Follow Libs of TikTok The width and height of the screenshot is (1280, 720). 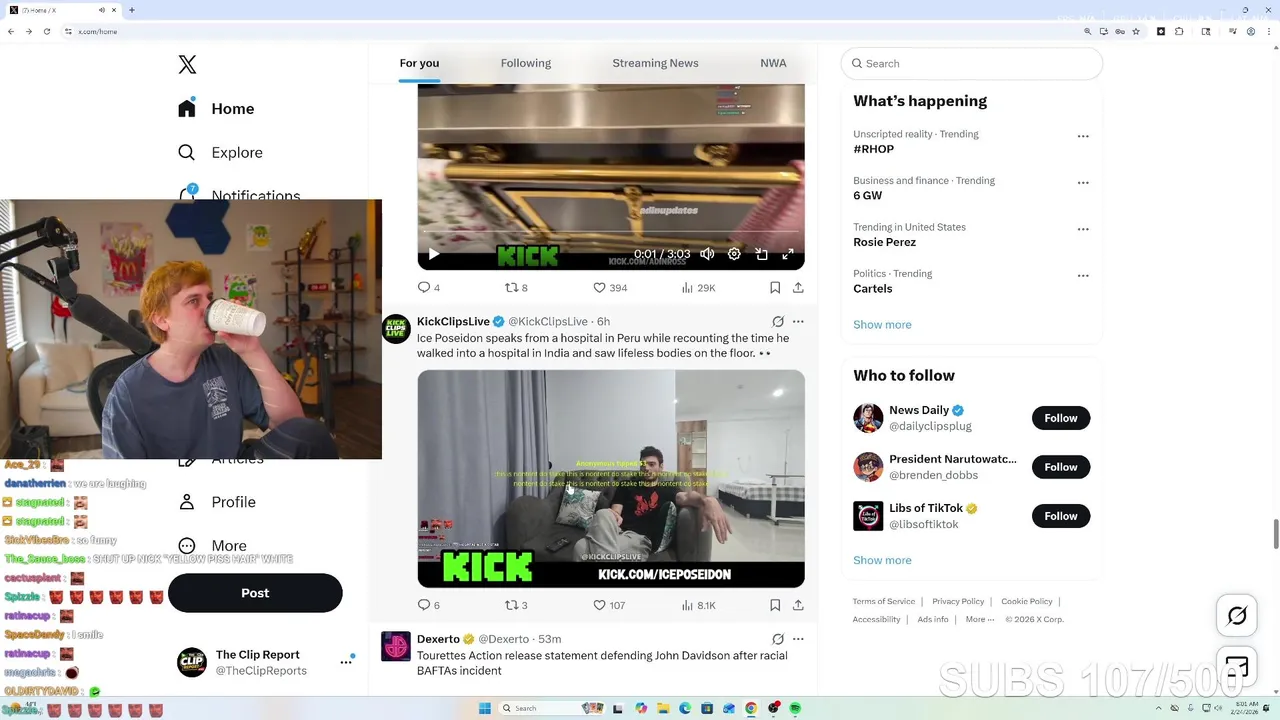point(1061,516)
